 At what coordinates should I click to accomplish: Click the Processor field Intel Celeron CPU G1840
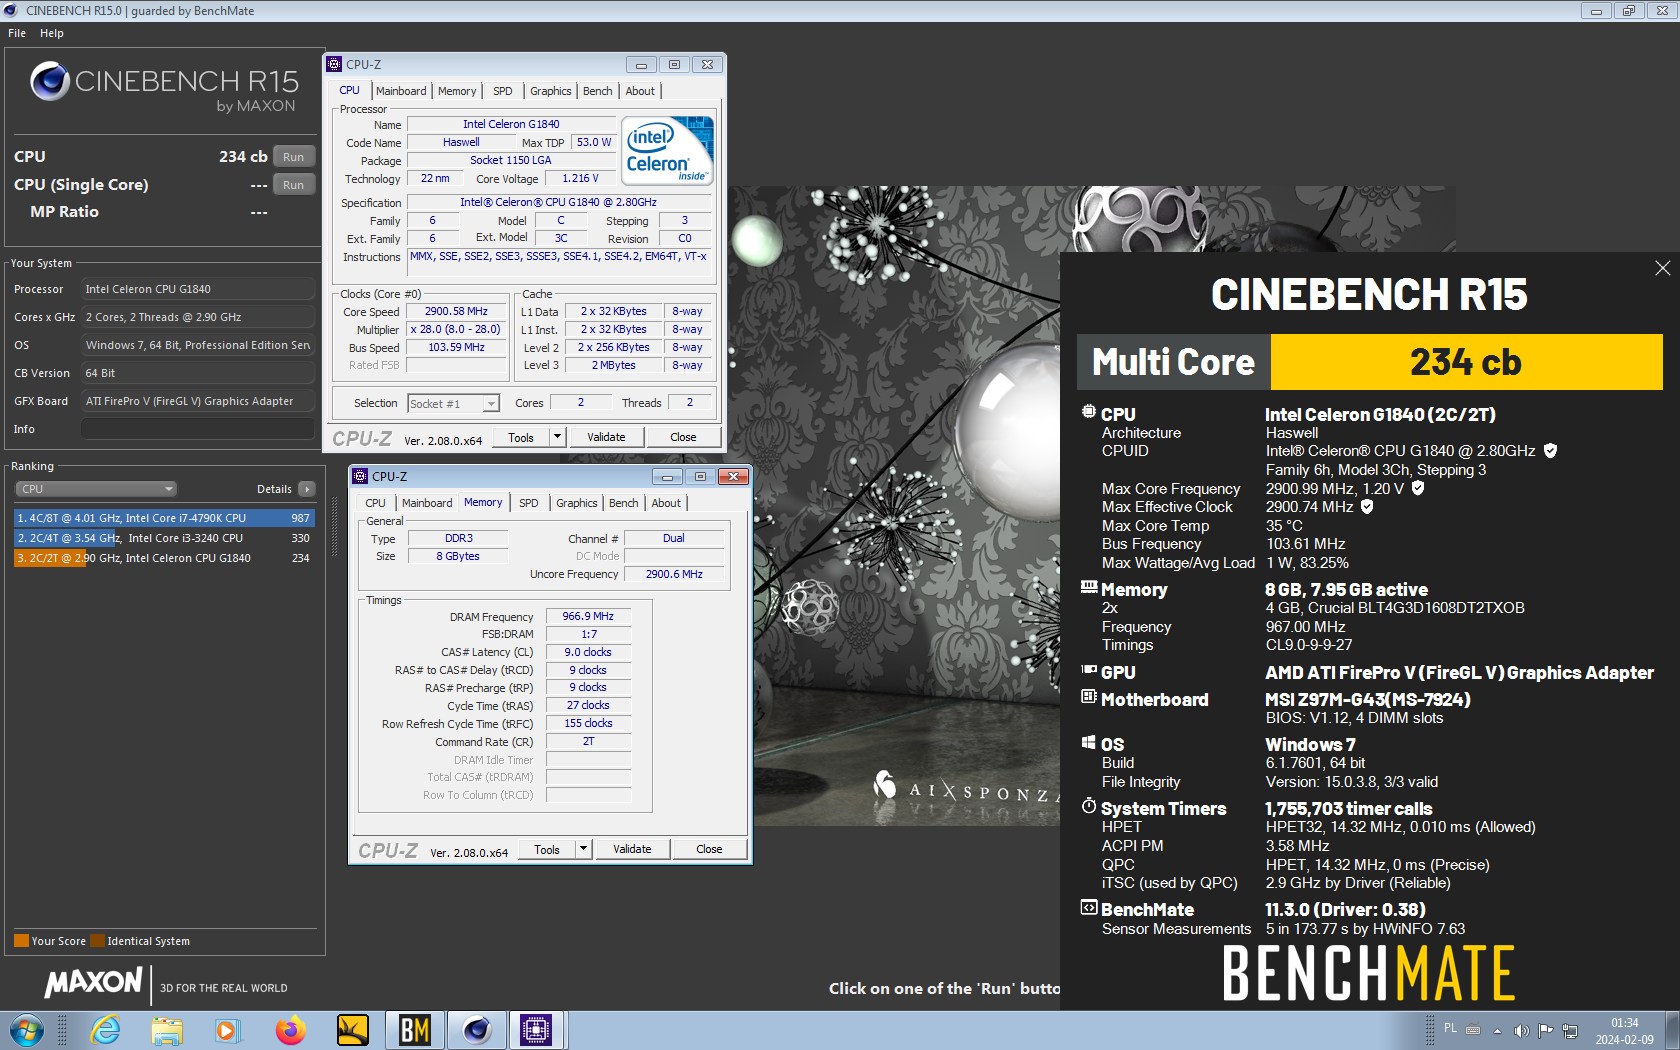[198, 289]
